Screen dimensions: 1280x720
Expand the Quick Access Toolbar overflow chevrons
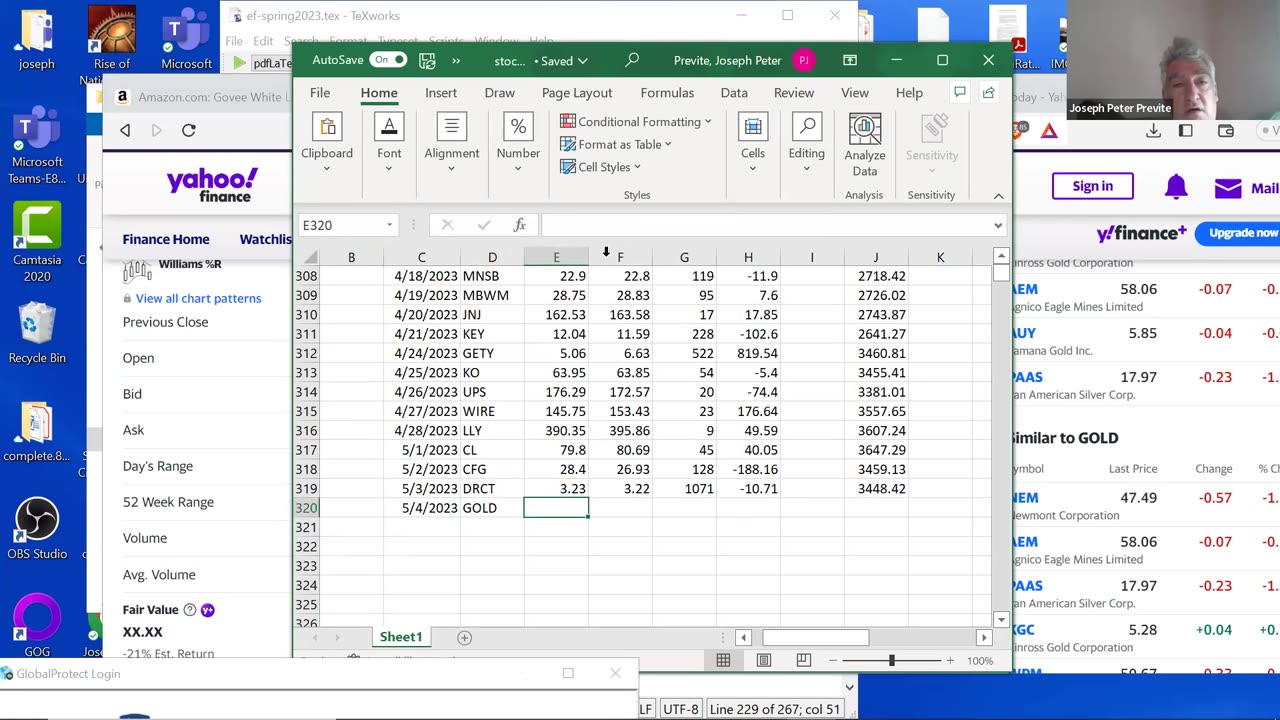(x=456, y=60)
